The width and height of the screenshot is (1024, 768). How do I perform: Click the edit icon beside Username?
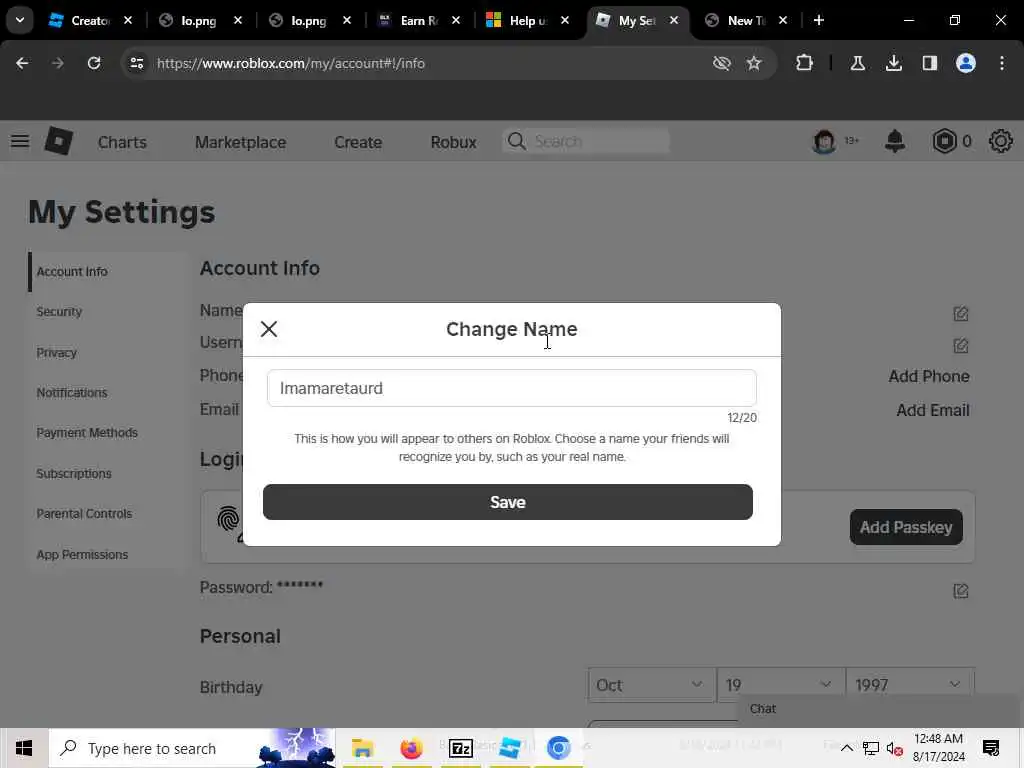pos(961,345)
